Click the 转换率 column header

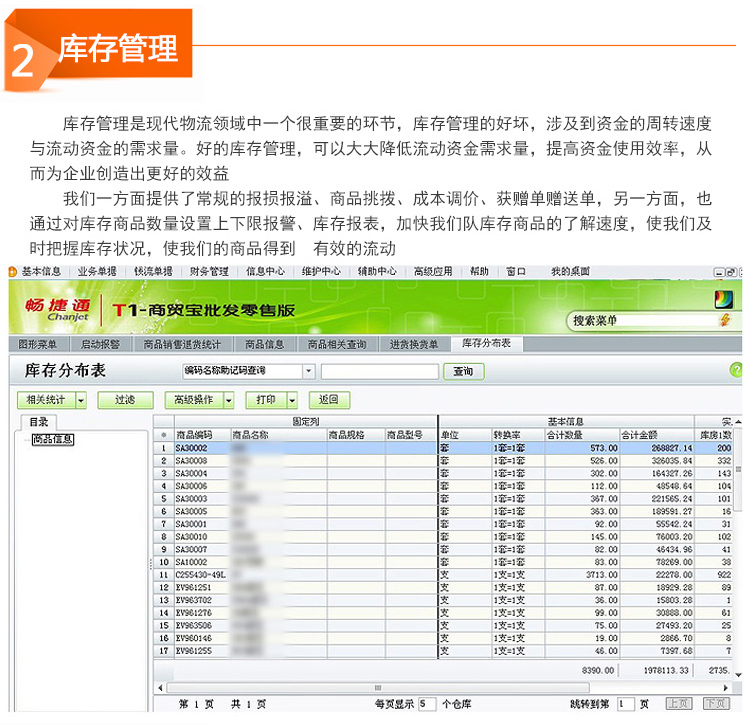pyautogui.click(x=518, y=435)
